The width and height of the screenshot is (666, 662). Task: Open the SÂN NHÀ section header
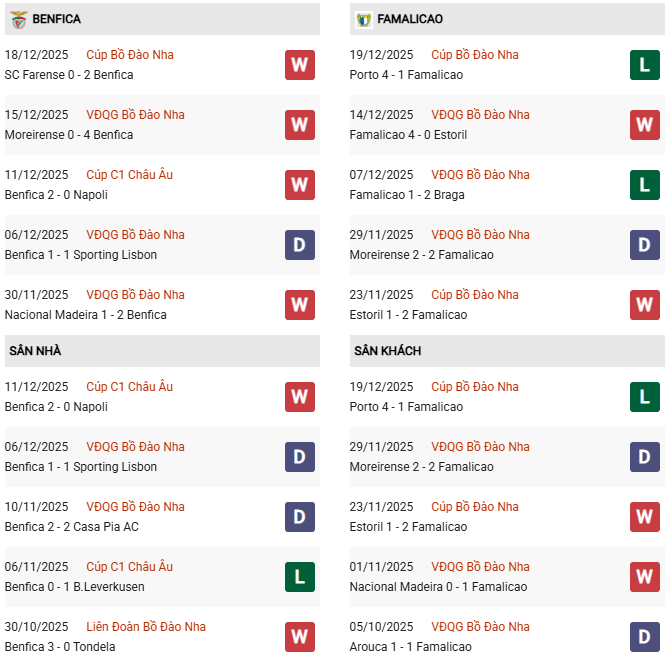tap(36, 351)
